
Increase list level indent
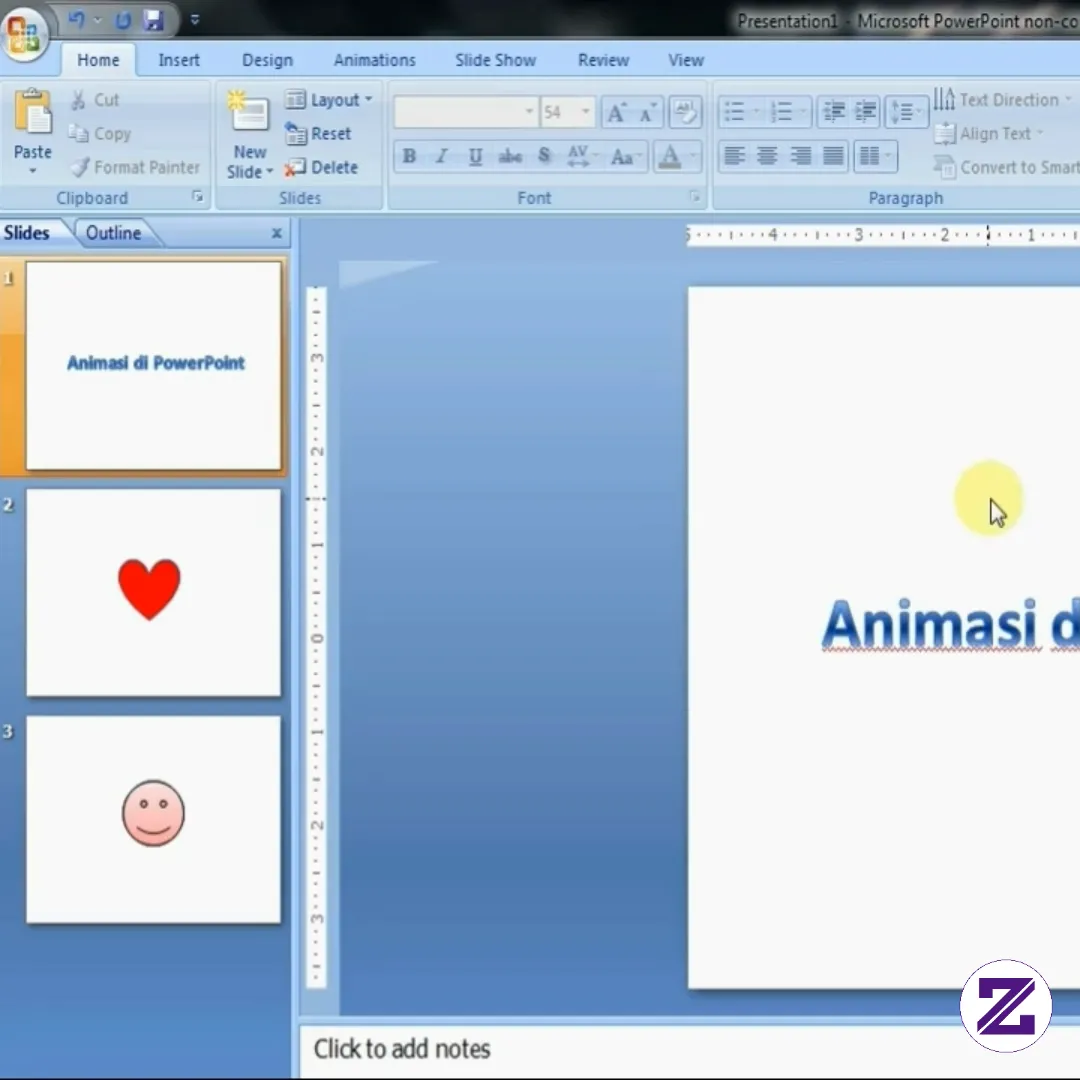[x=865, y=112]
